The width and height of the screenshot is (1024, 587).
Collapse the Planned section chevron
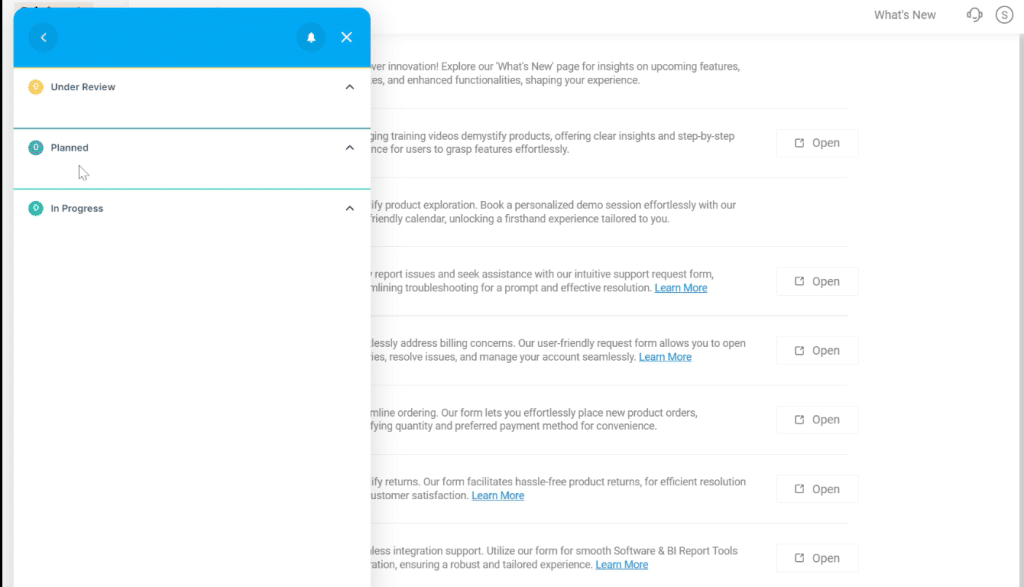349,148
